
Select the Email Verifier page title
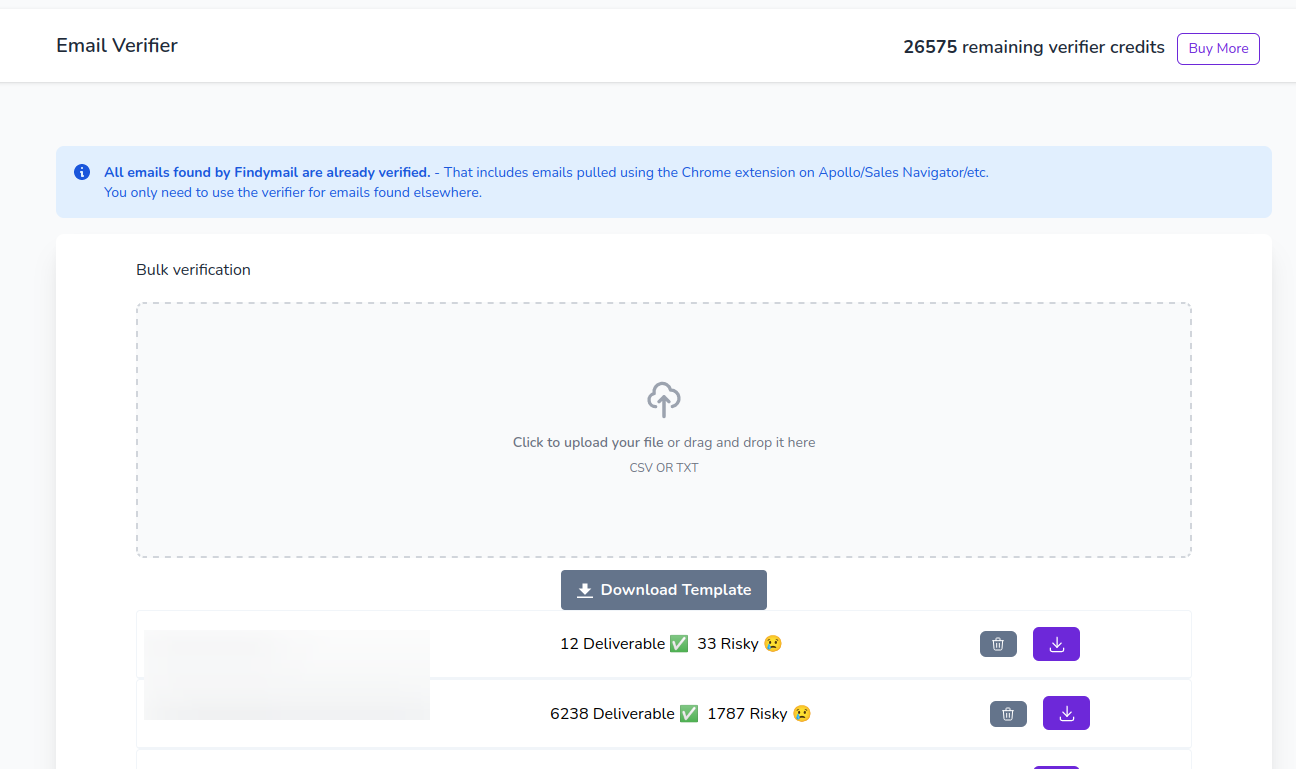click(117, 45)
